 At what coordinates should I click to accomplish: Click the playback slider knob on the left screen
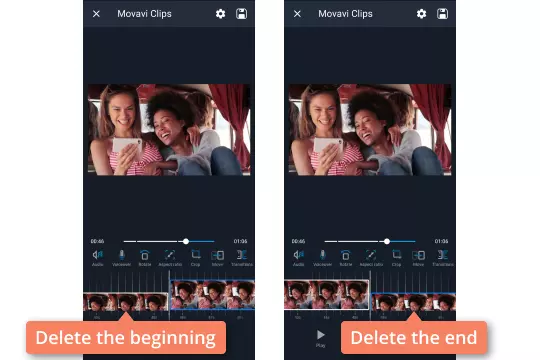point(186,241)
